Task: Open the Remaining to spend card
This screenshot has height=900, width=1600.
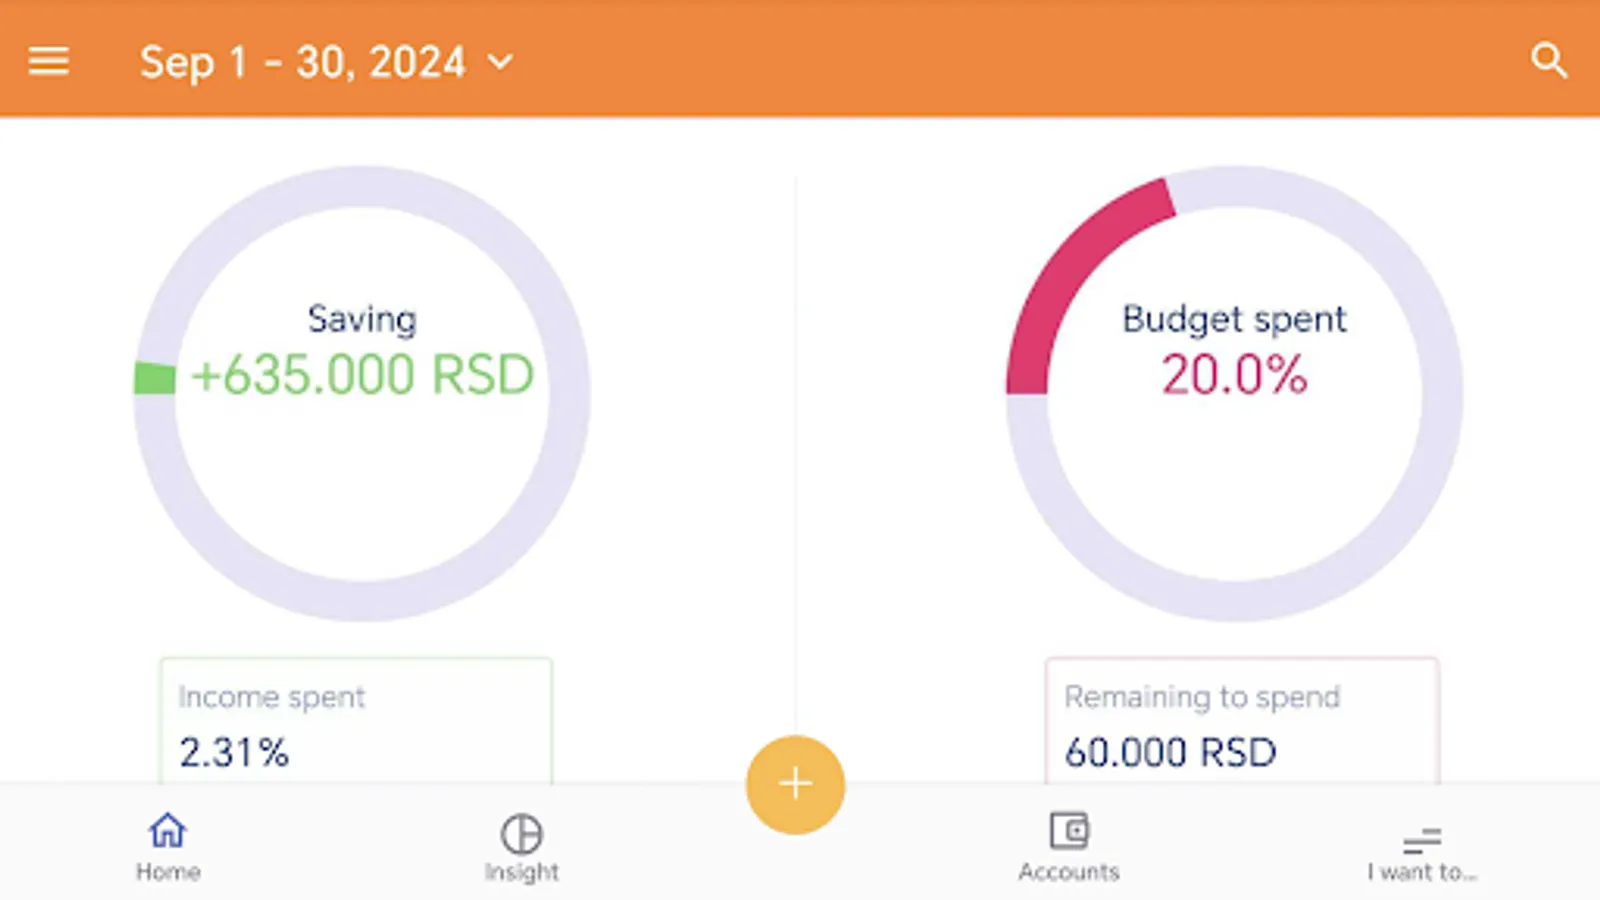Action: coord(1242,721)
